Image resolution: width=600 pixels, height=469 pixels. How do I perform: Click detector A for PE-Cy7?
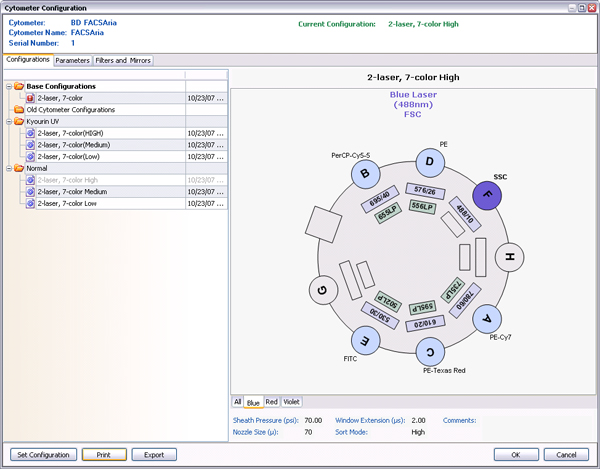(487, 319)
